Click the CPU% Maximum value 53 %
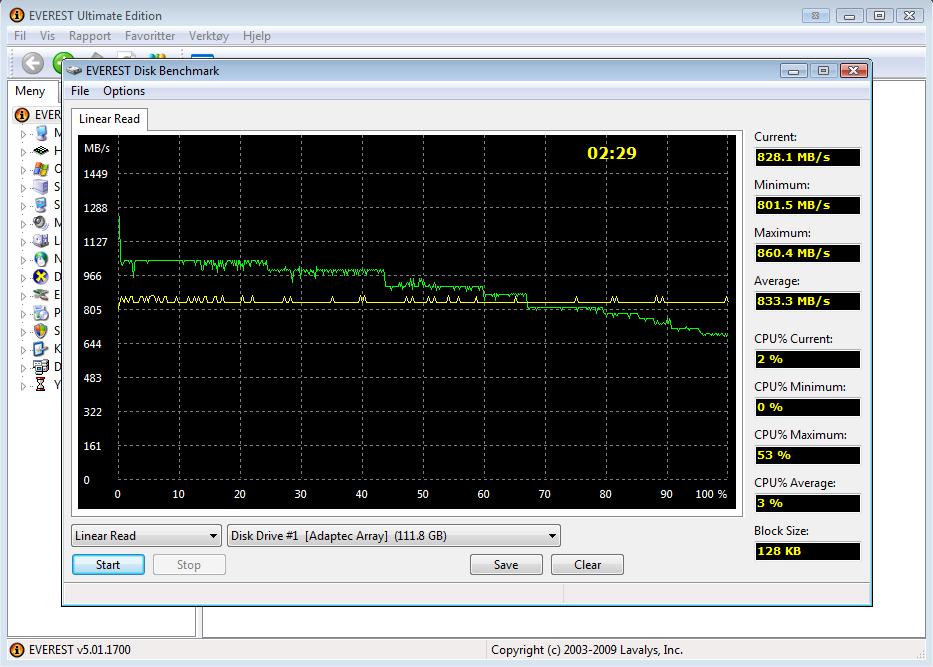This screenshot has height=667, width=933. coord(807,455)
